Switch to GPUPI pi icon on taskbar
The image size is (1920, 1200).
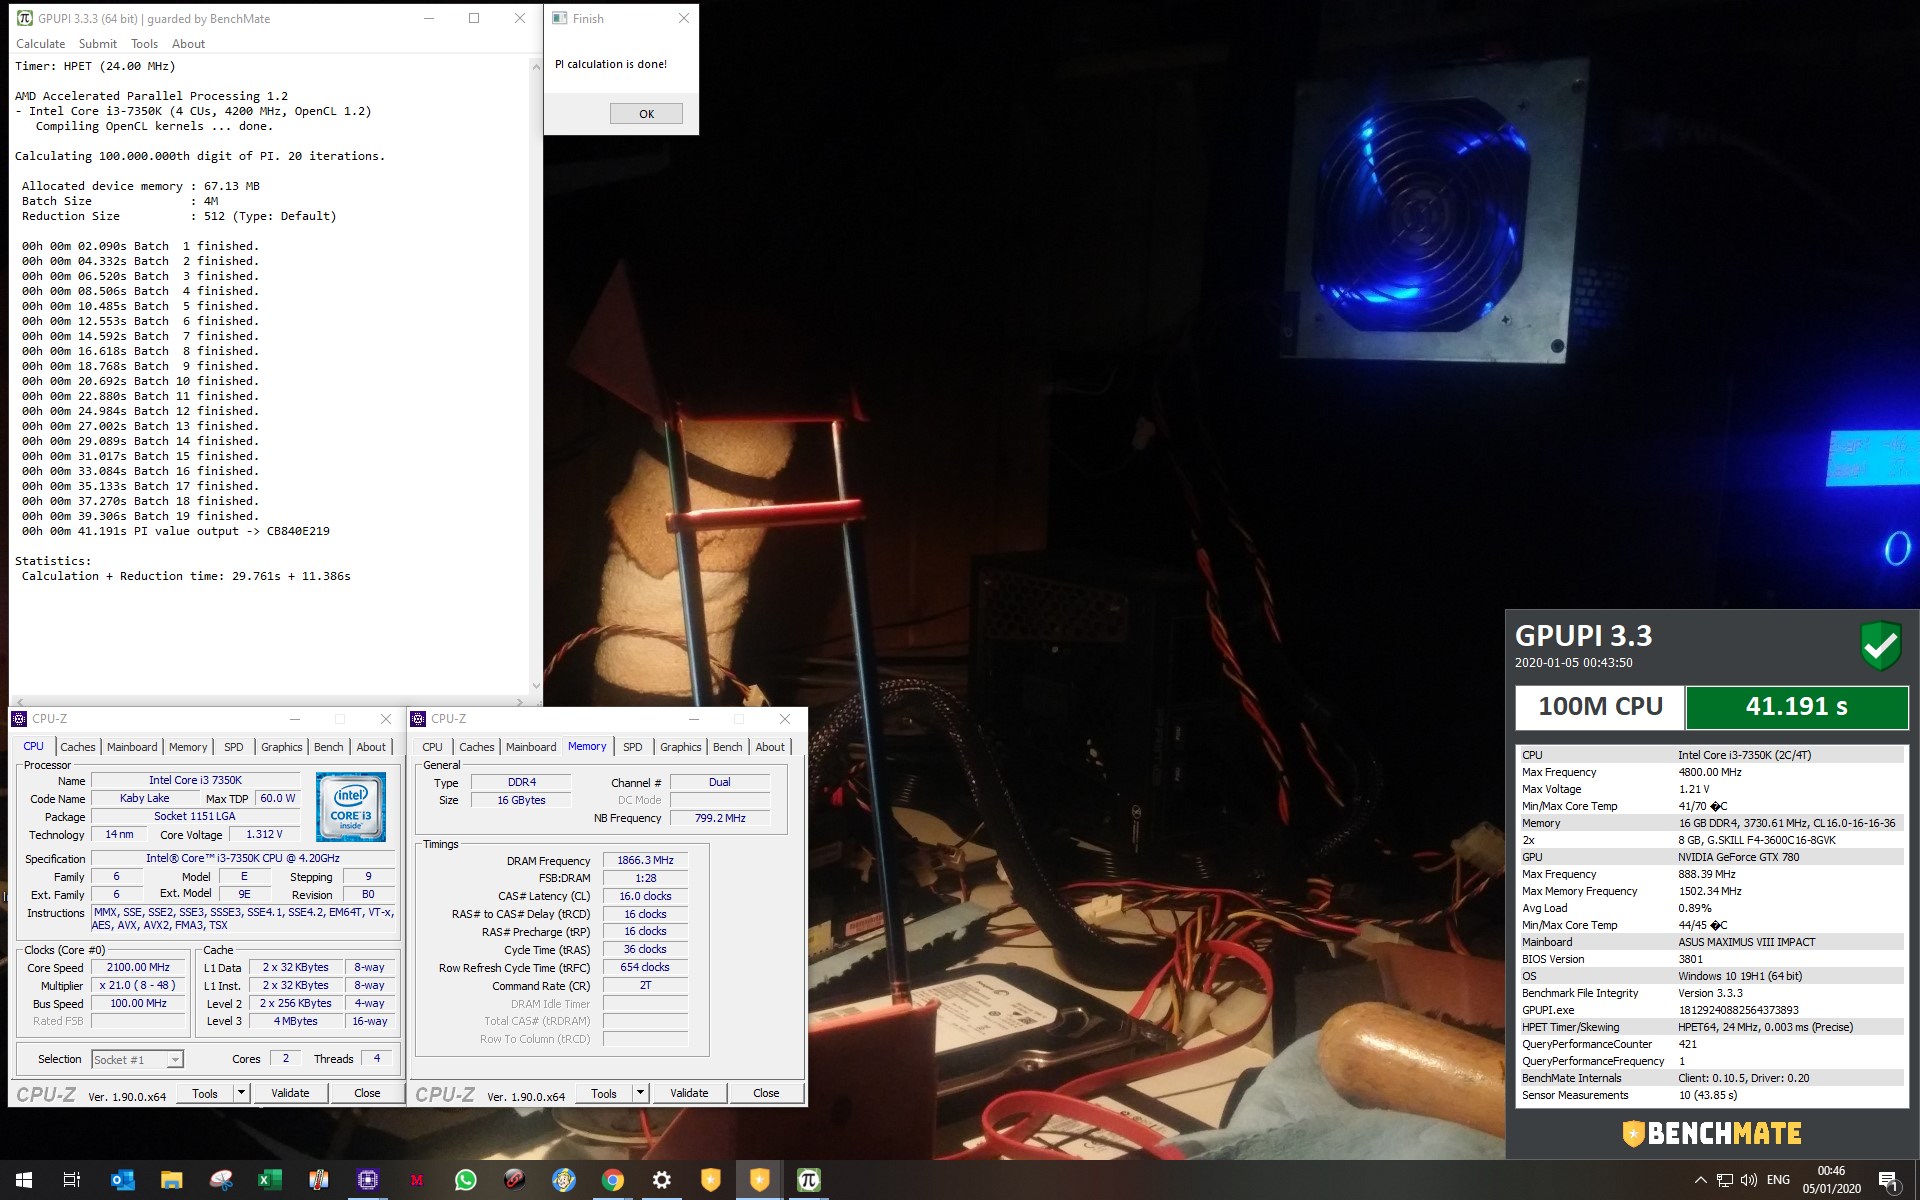[809, 1180]
